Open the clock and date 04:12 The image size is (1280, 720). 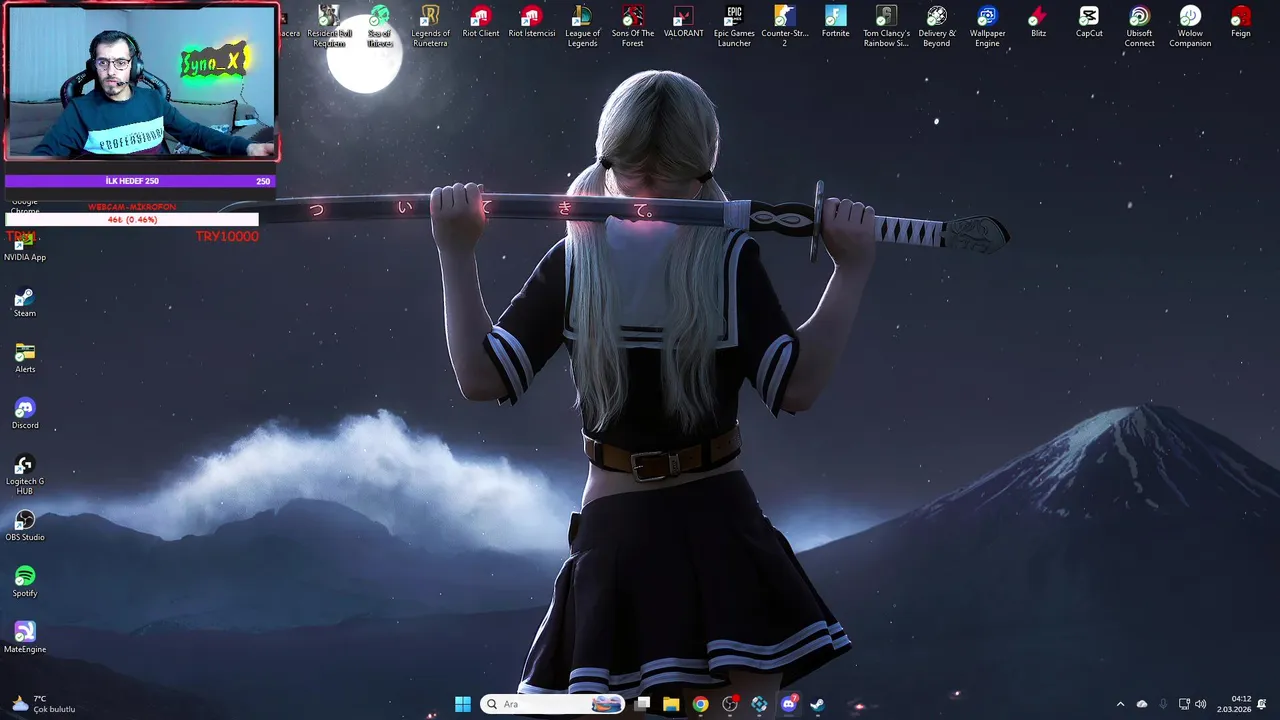click(1235, 704)
